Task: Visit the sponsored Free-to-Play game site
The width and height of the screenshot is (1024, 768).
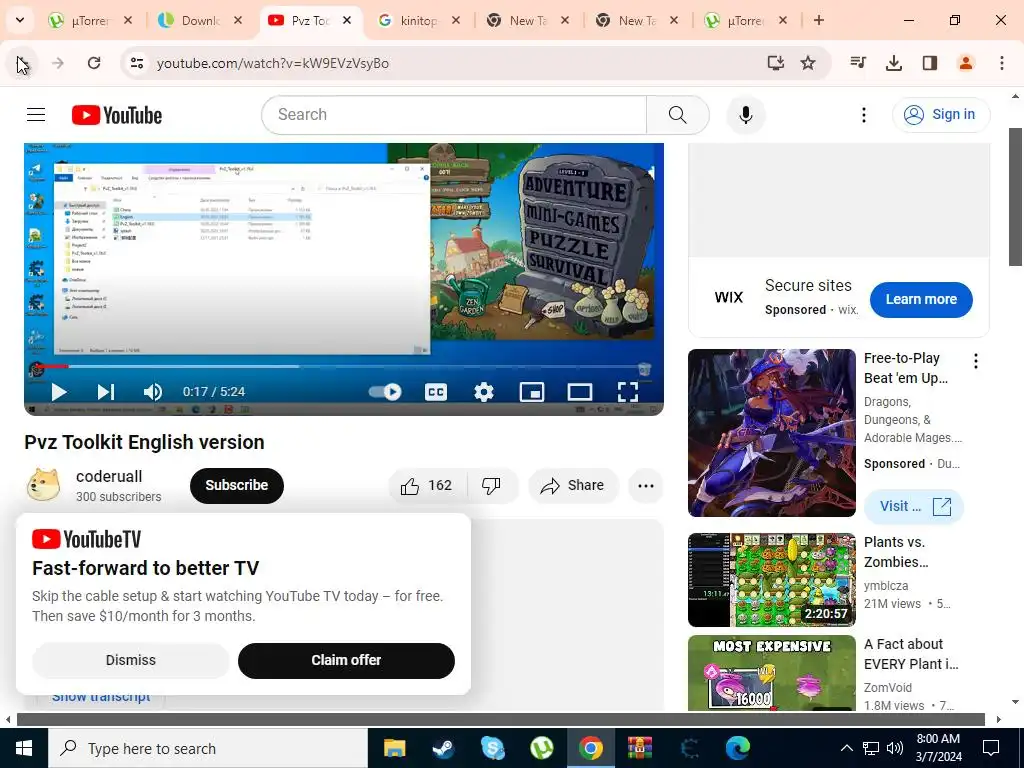Action: [x=914, y=506]
